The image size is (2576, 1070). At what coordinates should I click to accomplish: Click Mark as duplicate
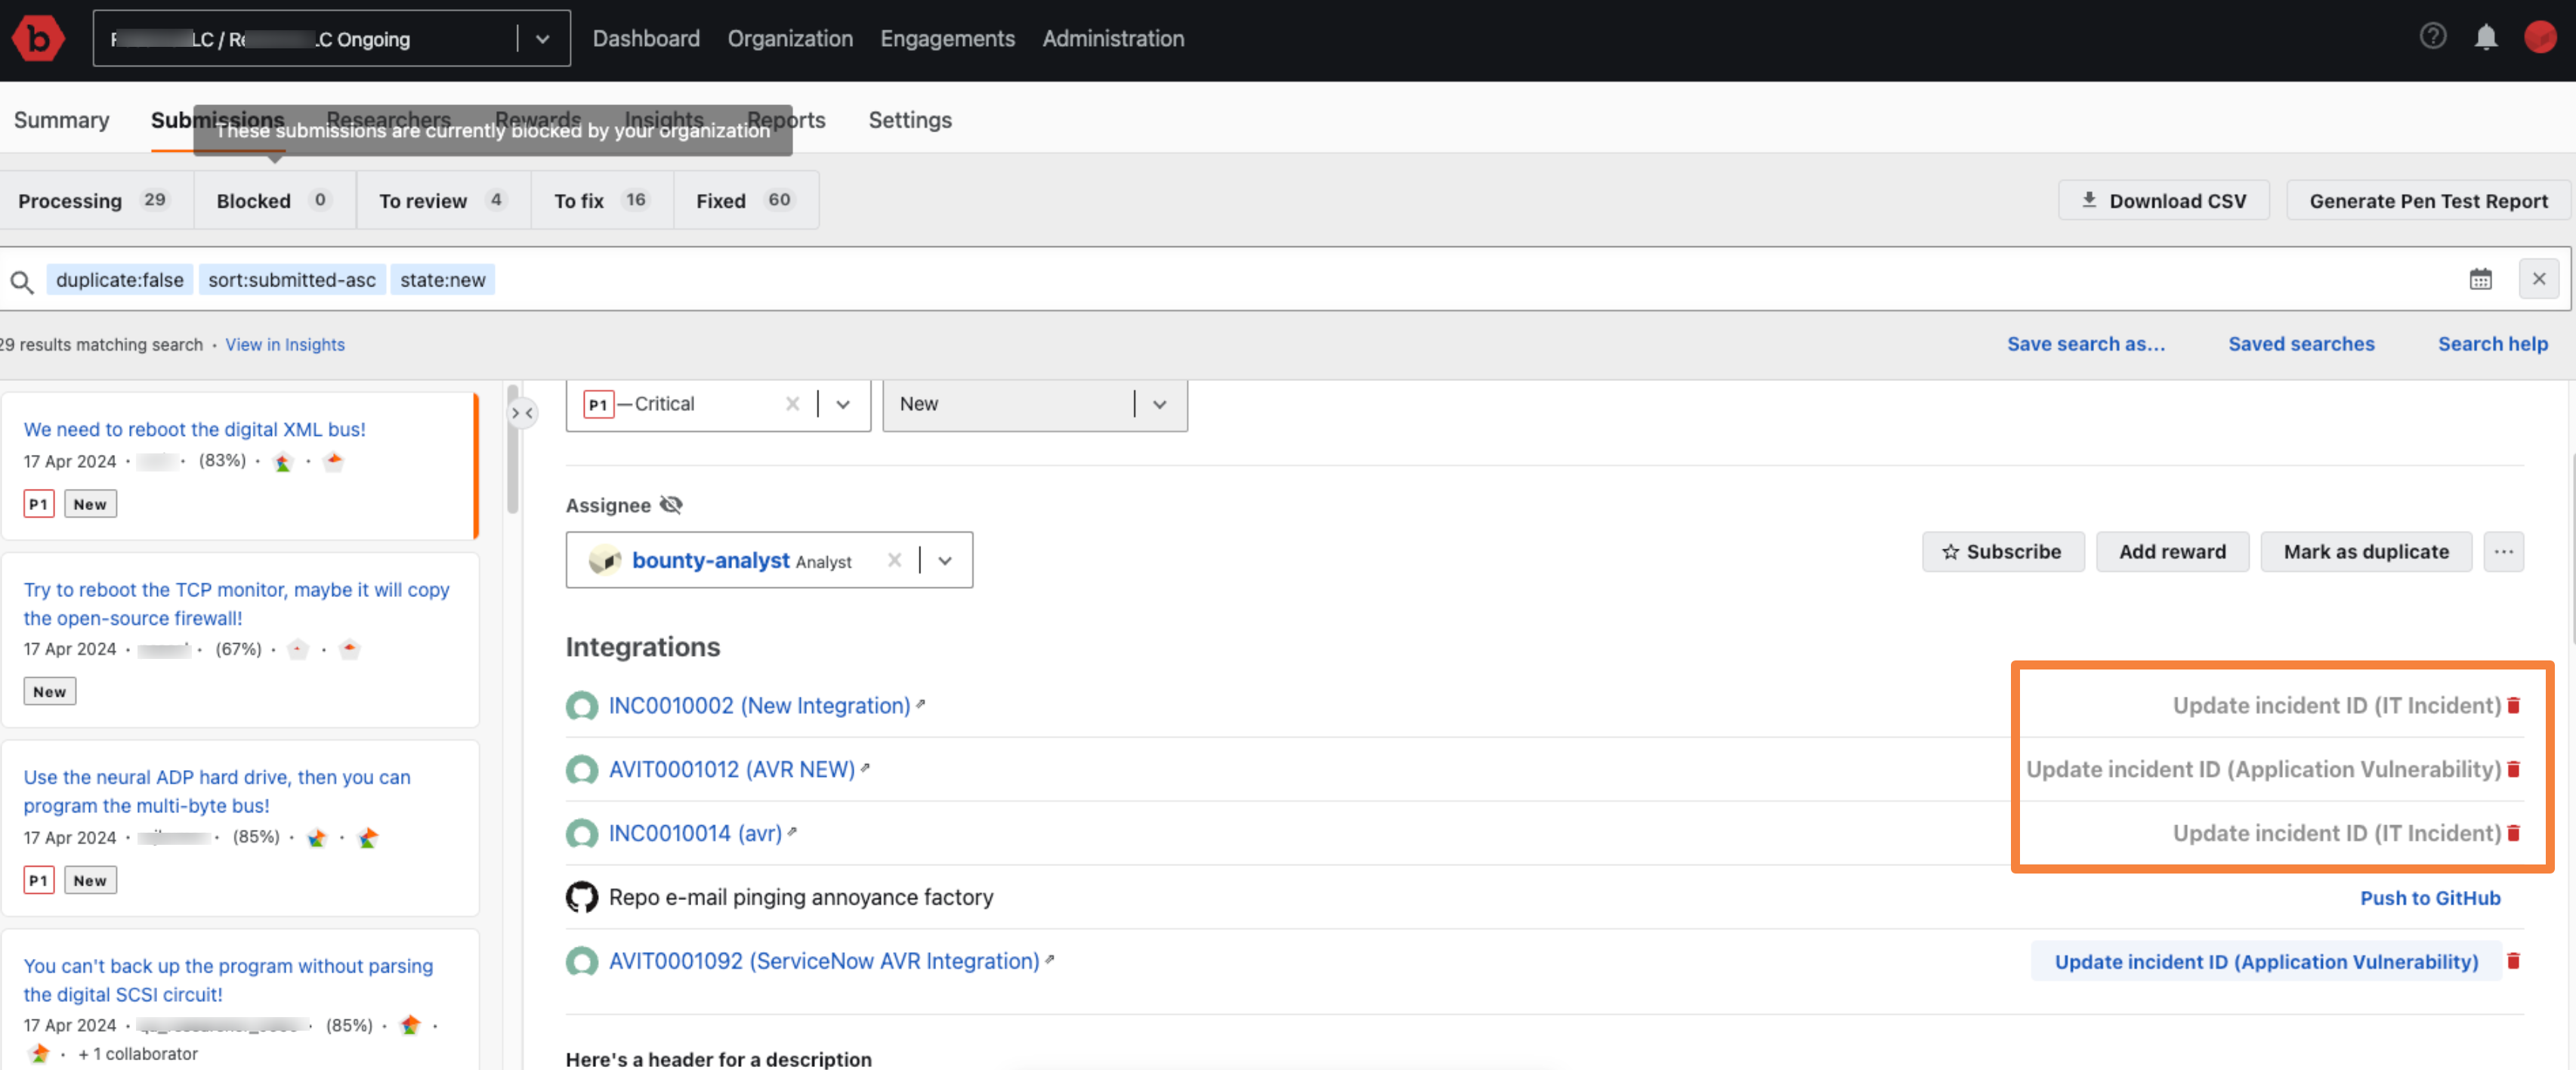(x=2366, y=552)
